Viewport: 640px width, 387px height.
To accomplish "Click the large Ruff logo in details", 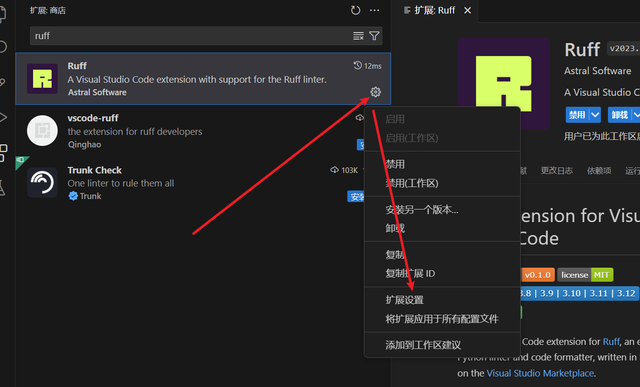I will pyautogui.click(x=503, y=84).
